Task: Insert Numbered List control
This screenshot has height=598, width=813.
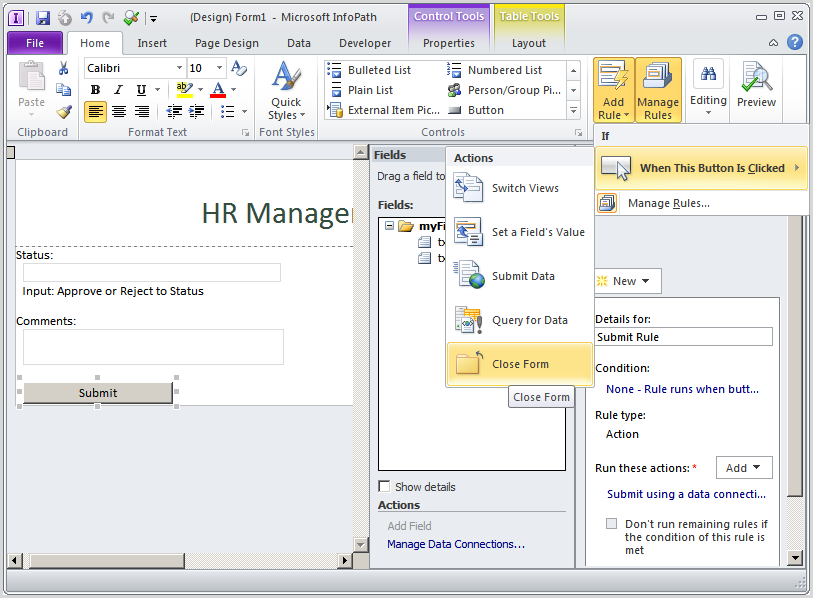Action: [x=494, y=70]
